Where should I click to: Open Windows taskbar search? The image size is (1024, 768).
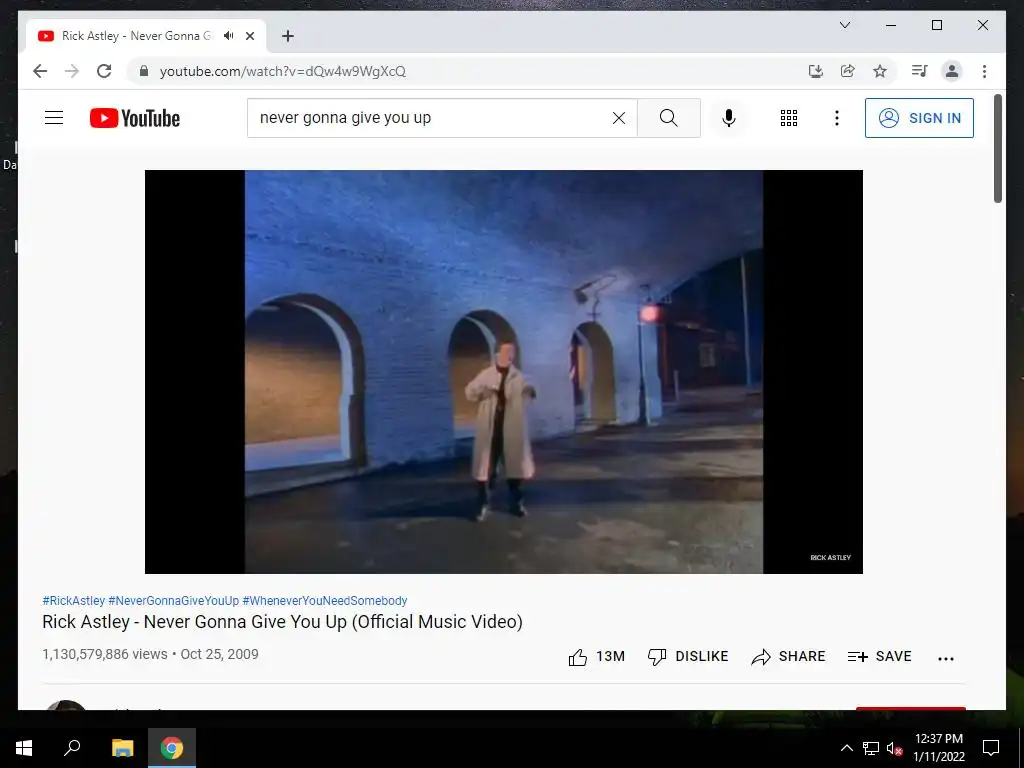tap(72, 748)
